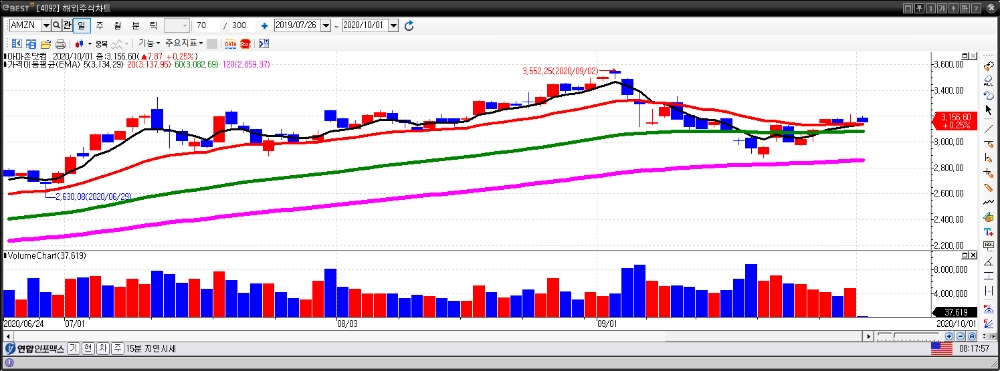Expand the AMZN symbol dropdown
Screen dimensions: 1000x371
46,25
